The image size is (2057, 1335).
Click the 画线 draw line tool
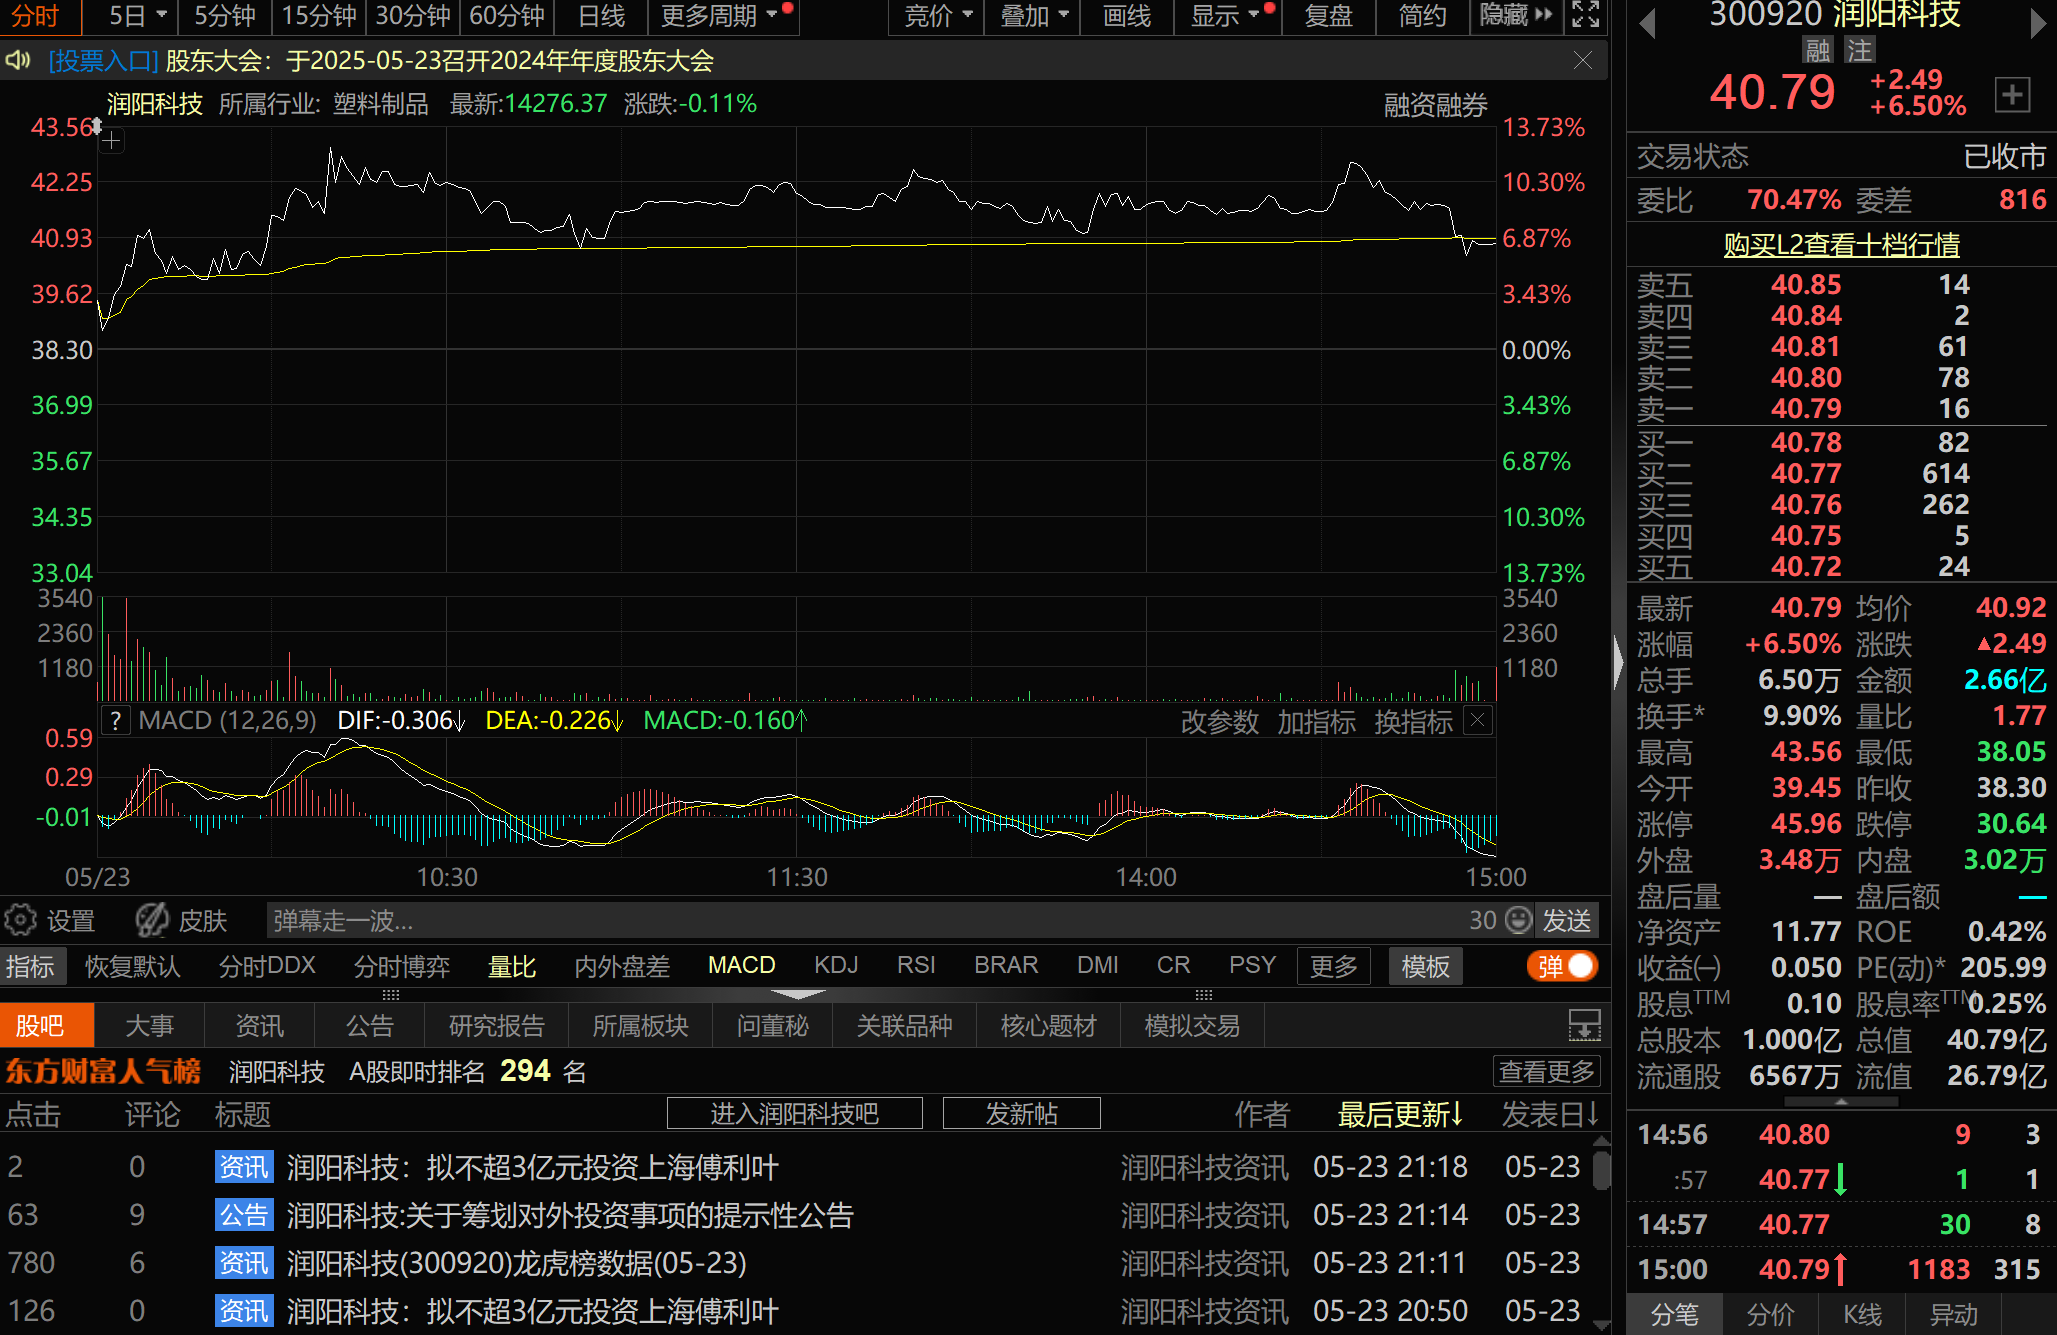click(x=1127, y=16)
